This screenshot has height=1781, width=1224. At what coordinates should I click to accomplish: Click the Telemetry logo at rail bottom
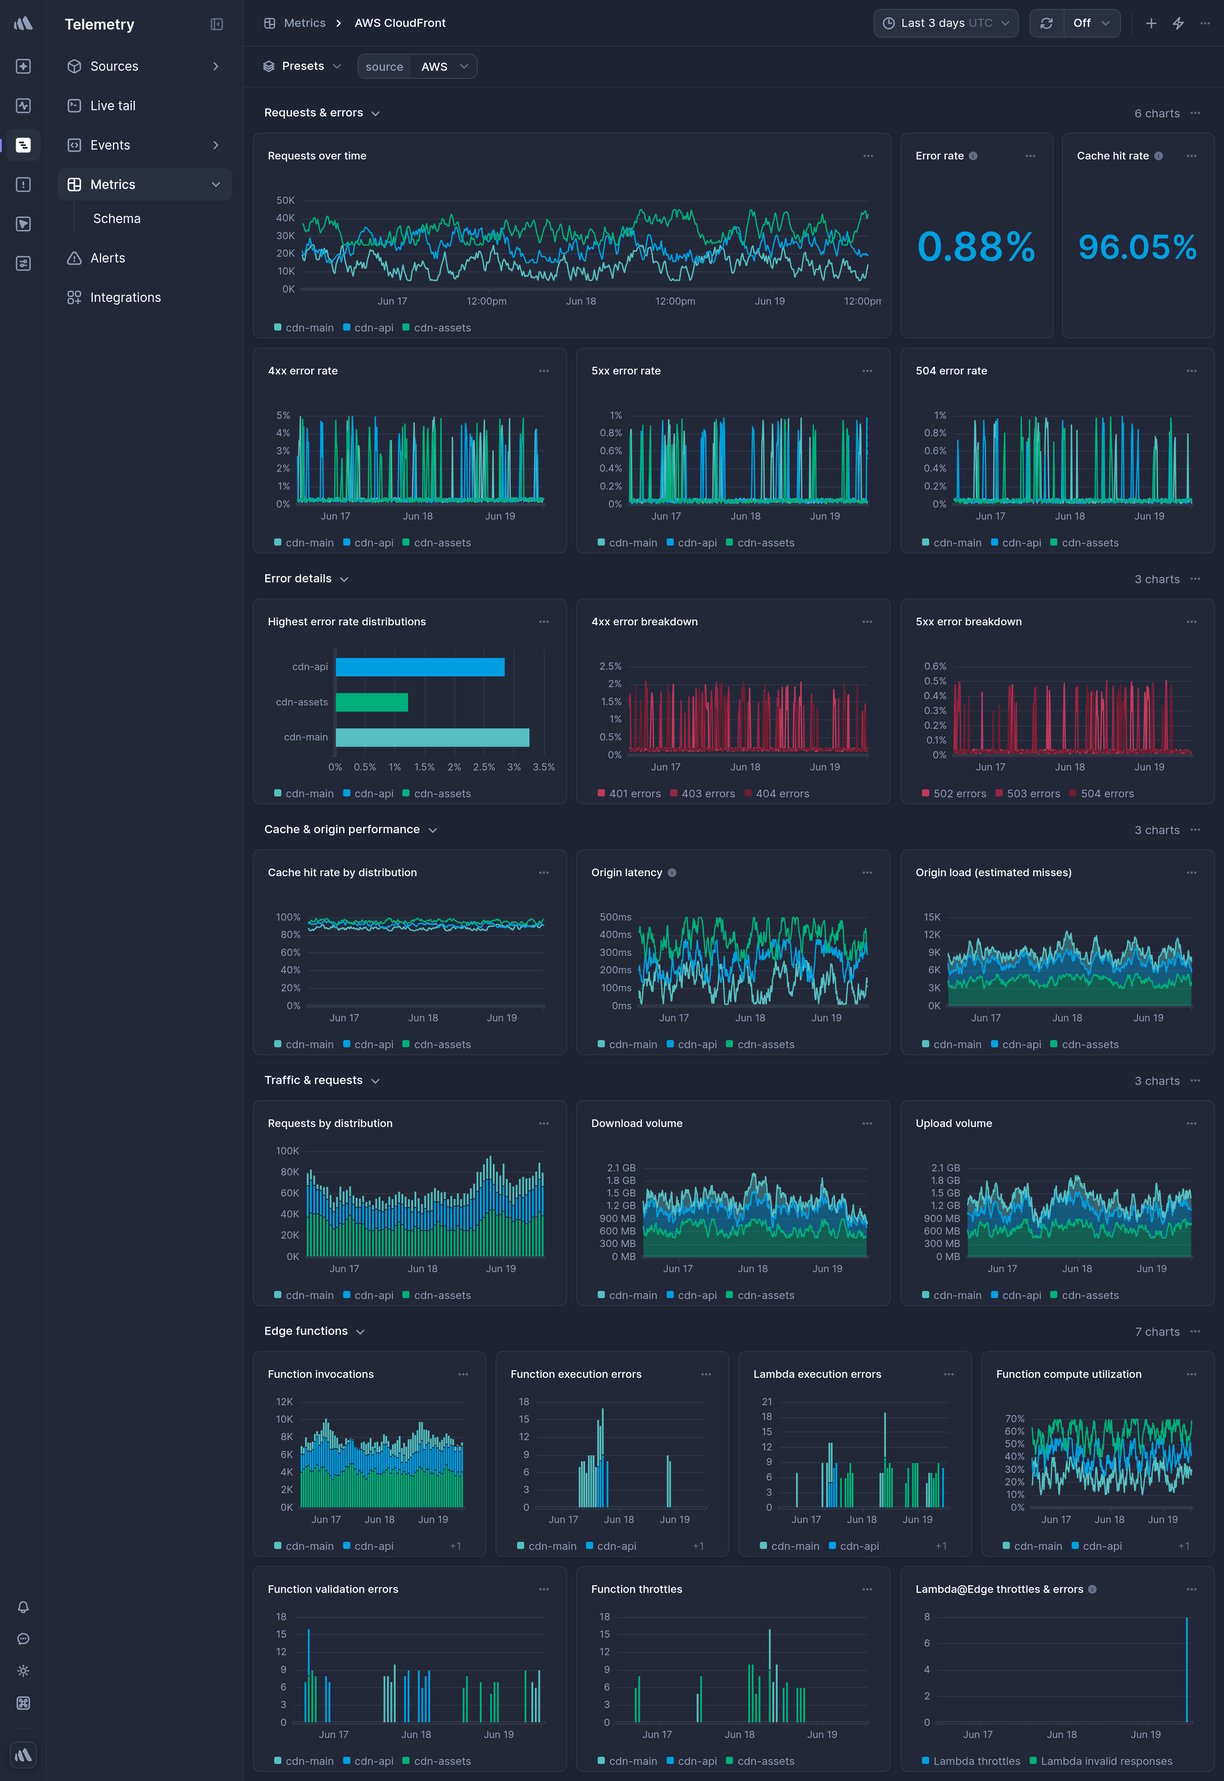(x=23, y=1755)
